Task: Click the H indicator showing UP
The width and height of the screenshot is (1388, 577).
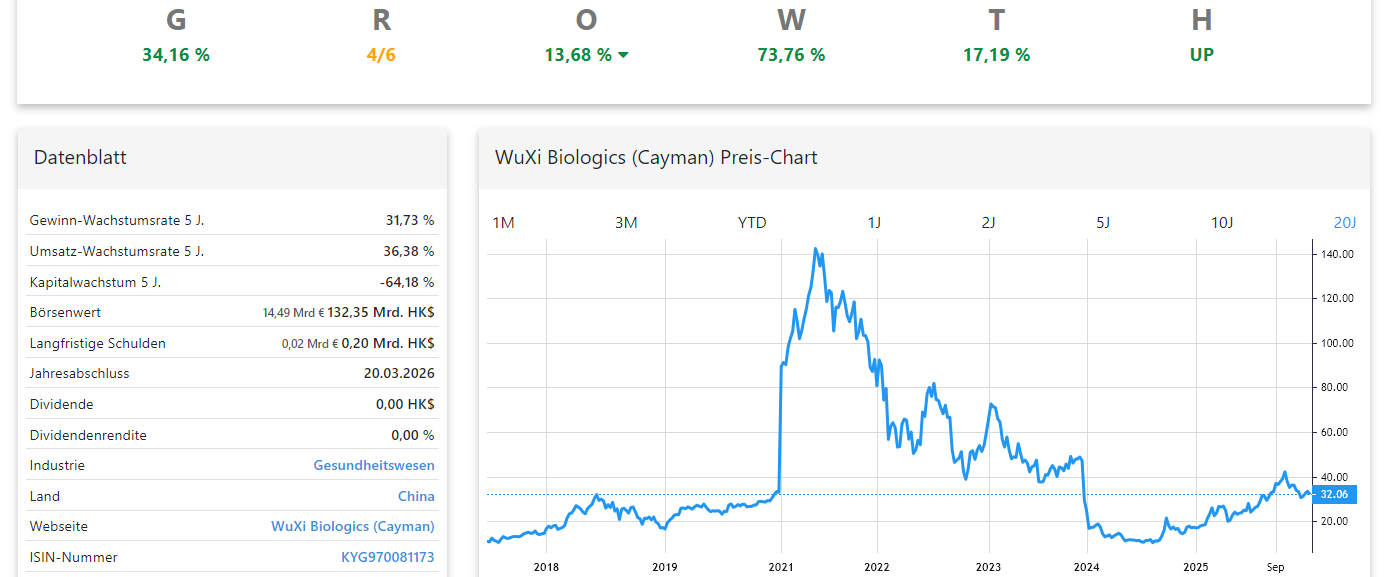Action: point(1201,55)
